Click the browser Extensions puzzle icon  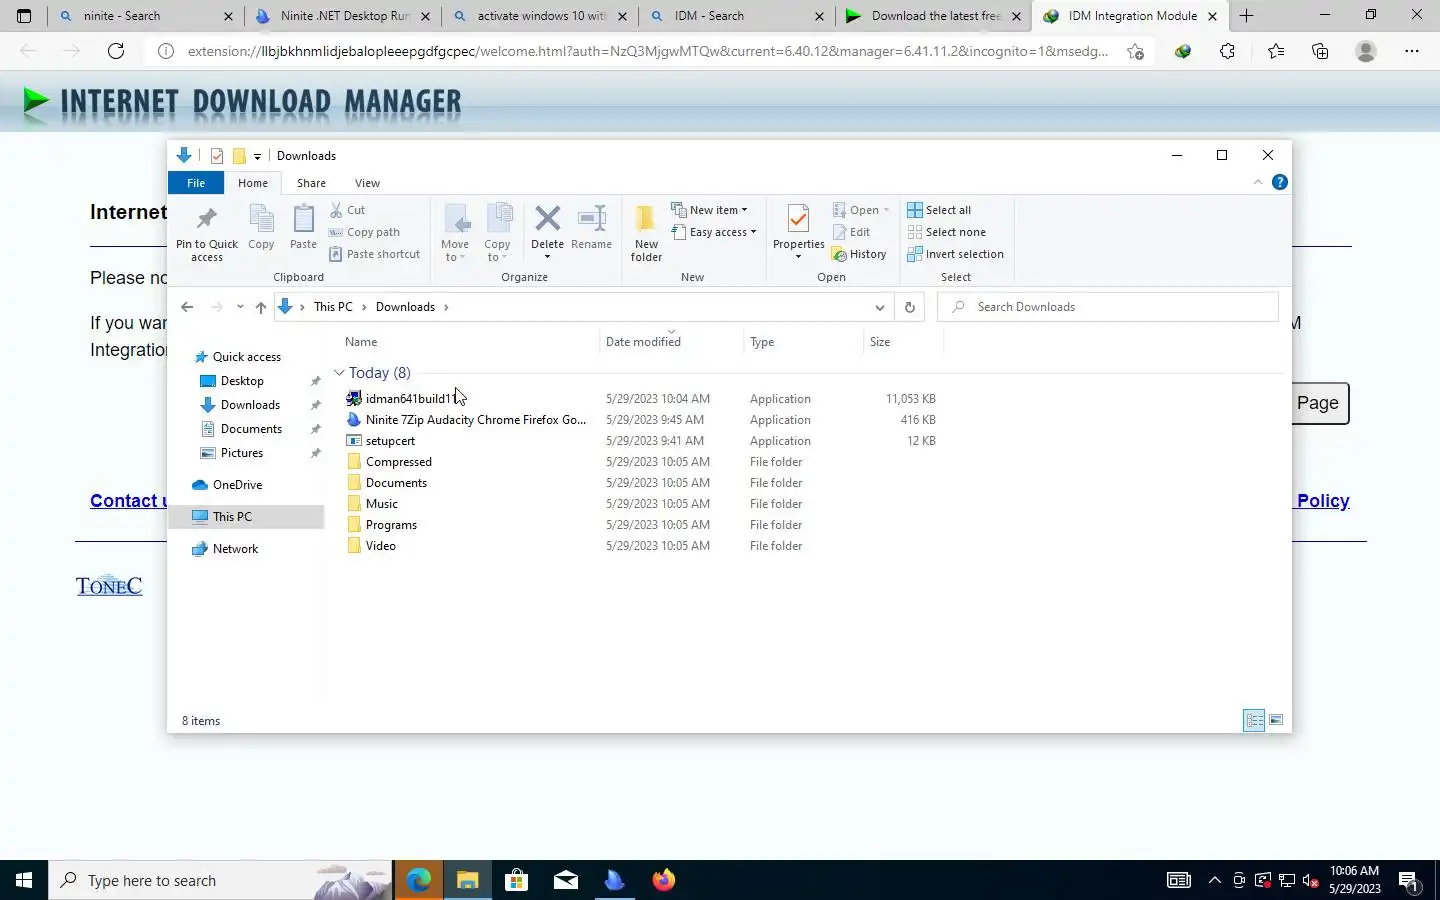coord(1227,51)
